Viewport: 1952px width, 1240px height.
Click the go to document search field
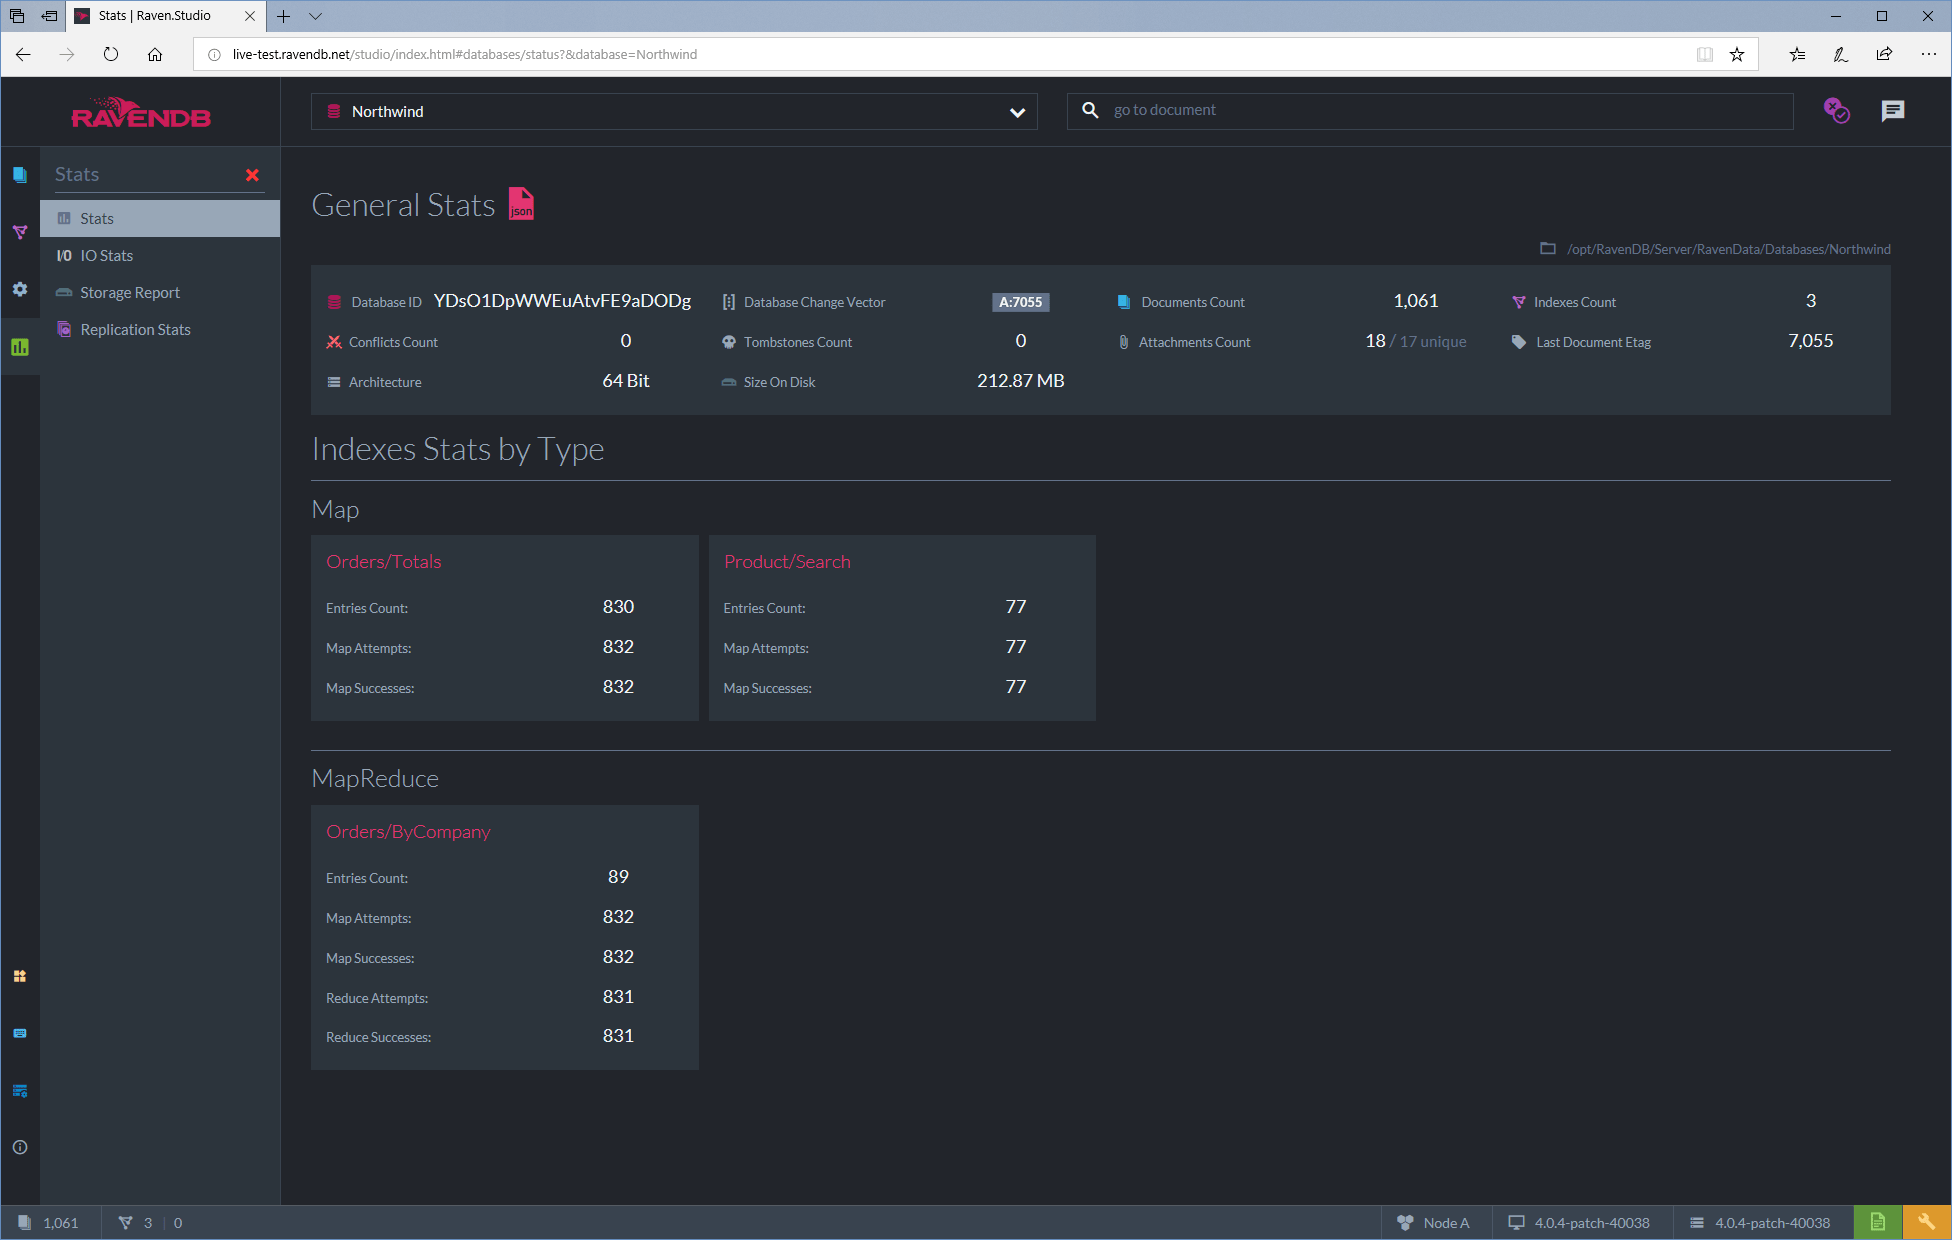[1440, 110]
